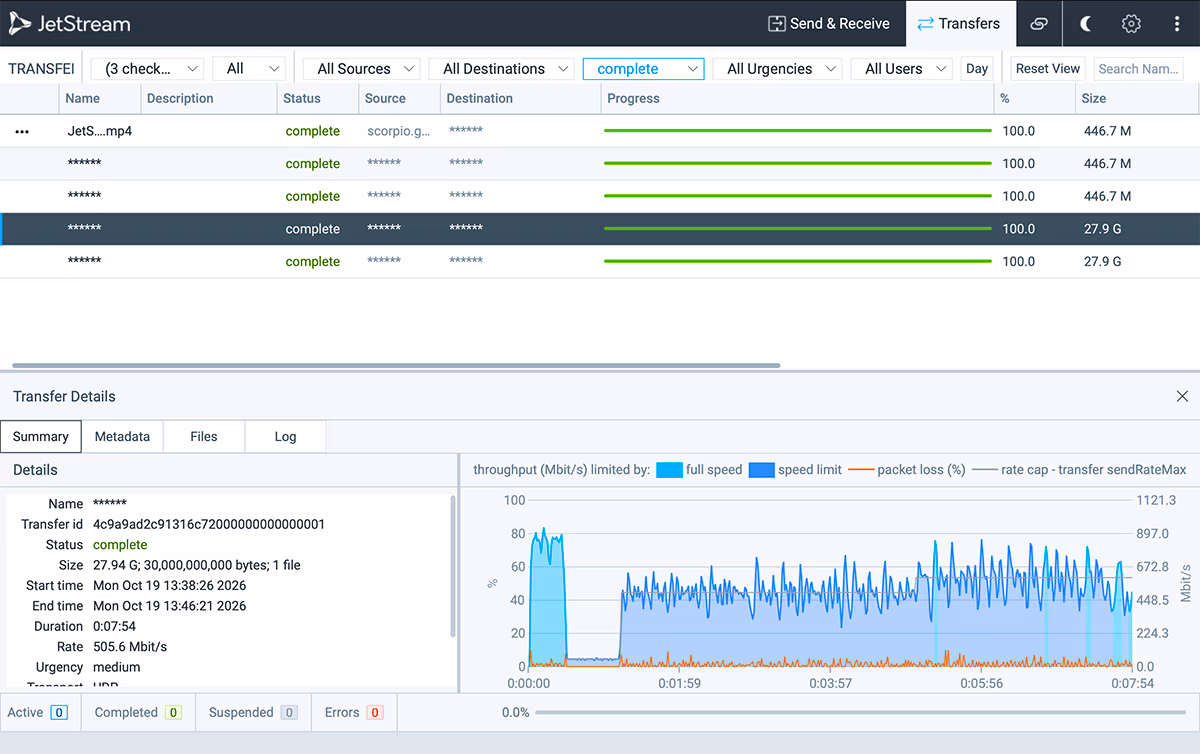This screenshot has height=754, width=1200.
Task: Toggle the 'packet loss (%)' legend entry
Action: pos(908,469)
